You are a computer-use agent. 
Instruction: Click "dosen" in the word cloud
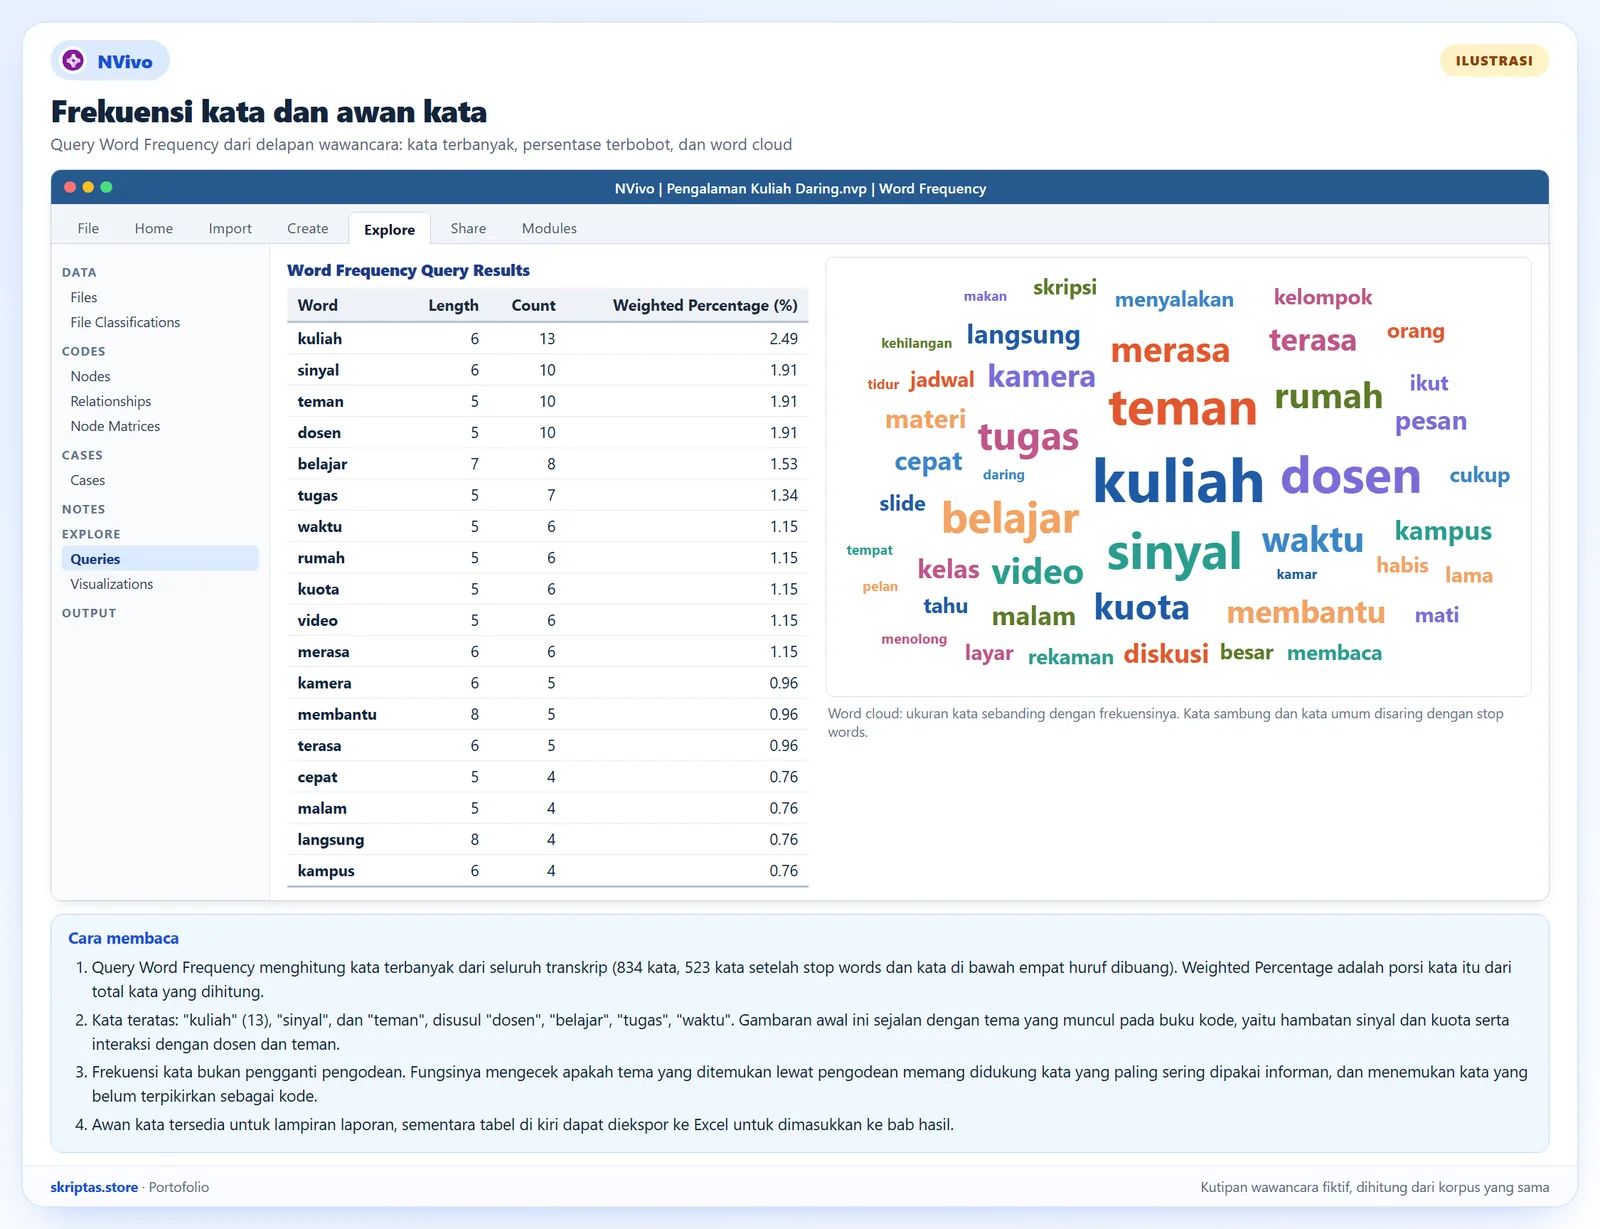point(1350,476)
